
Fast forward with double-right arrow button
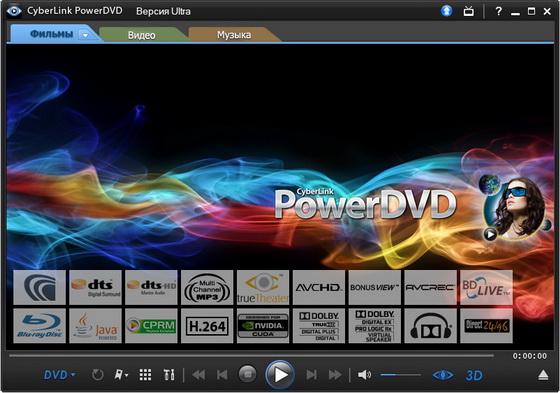[335, 375]
